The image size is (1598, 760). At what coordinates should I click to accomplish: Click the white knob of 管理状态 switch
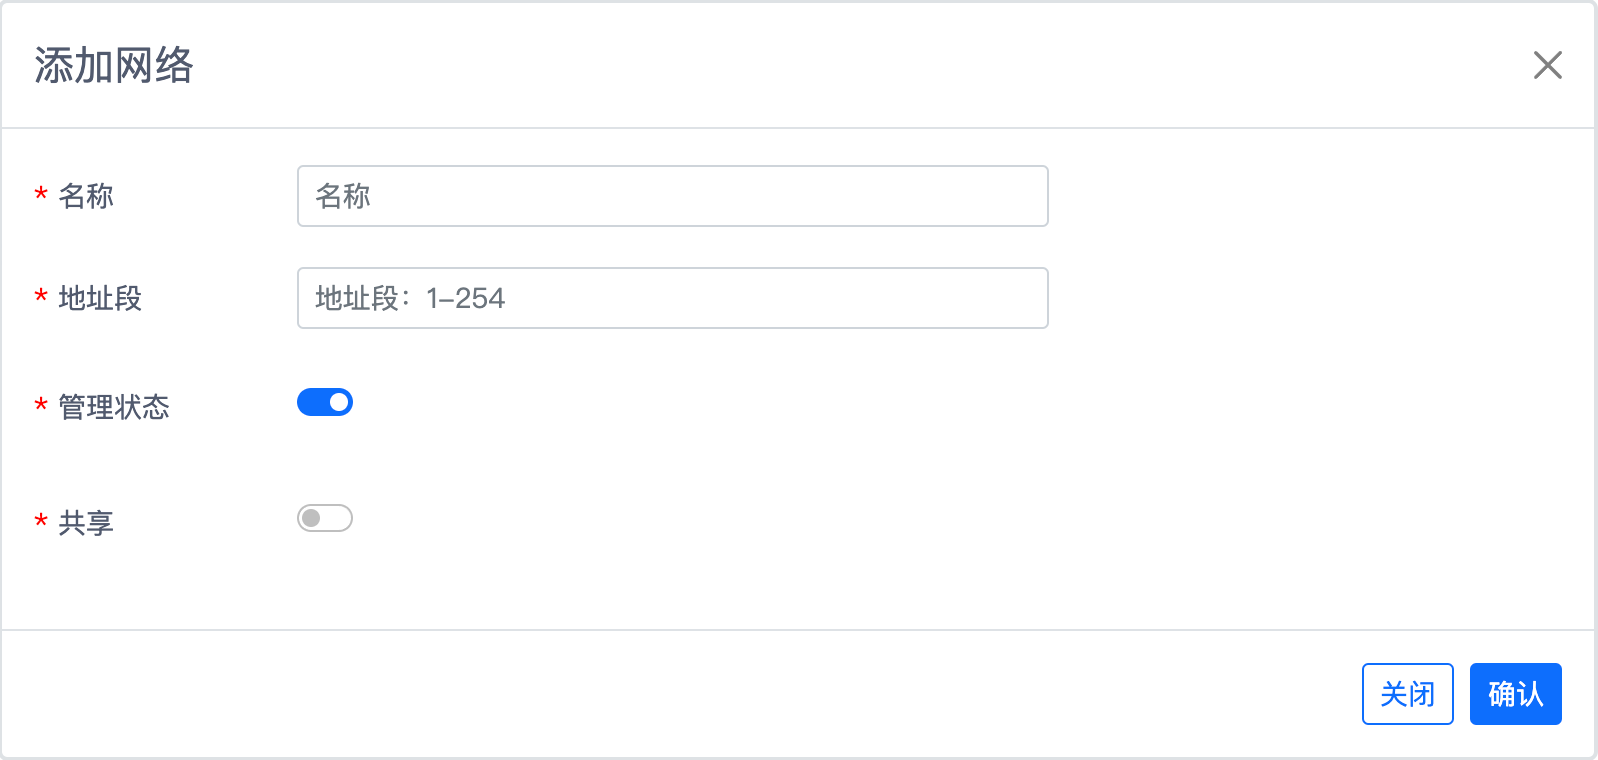tap(339, 402)
